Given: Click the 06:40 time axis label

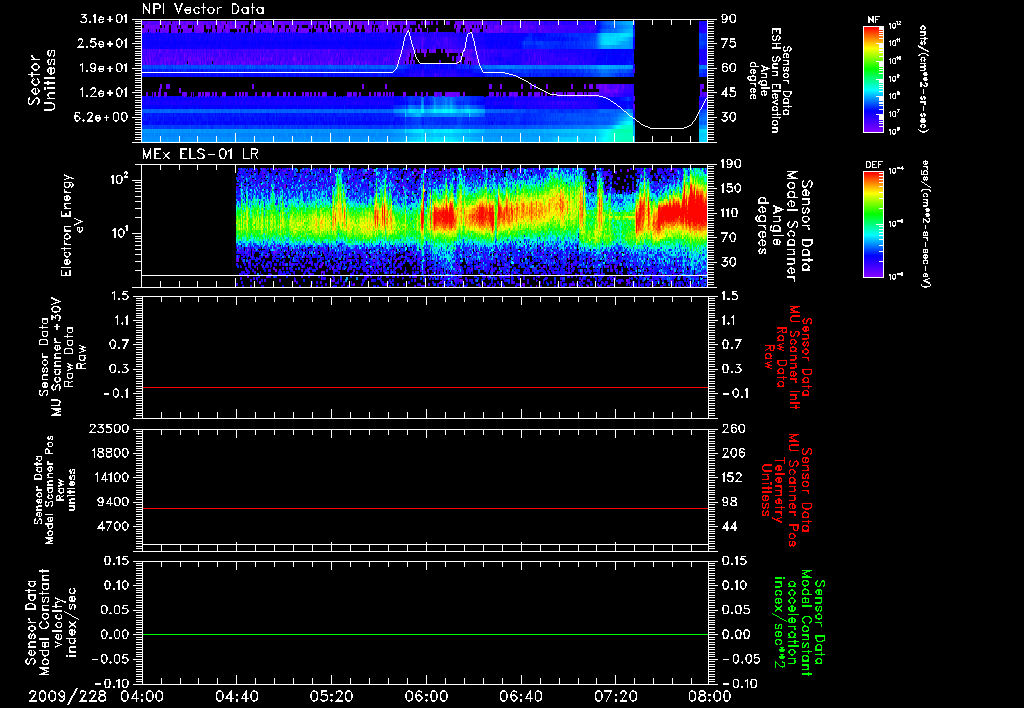Looking at the screenshot, I should (520, 696).
